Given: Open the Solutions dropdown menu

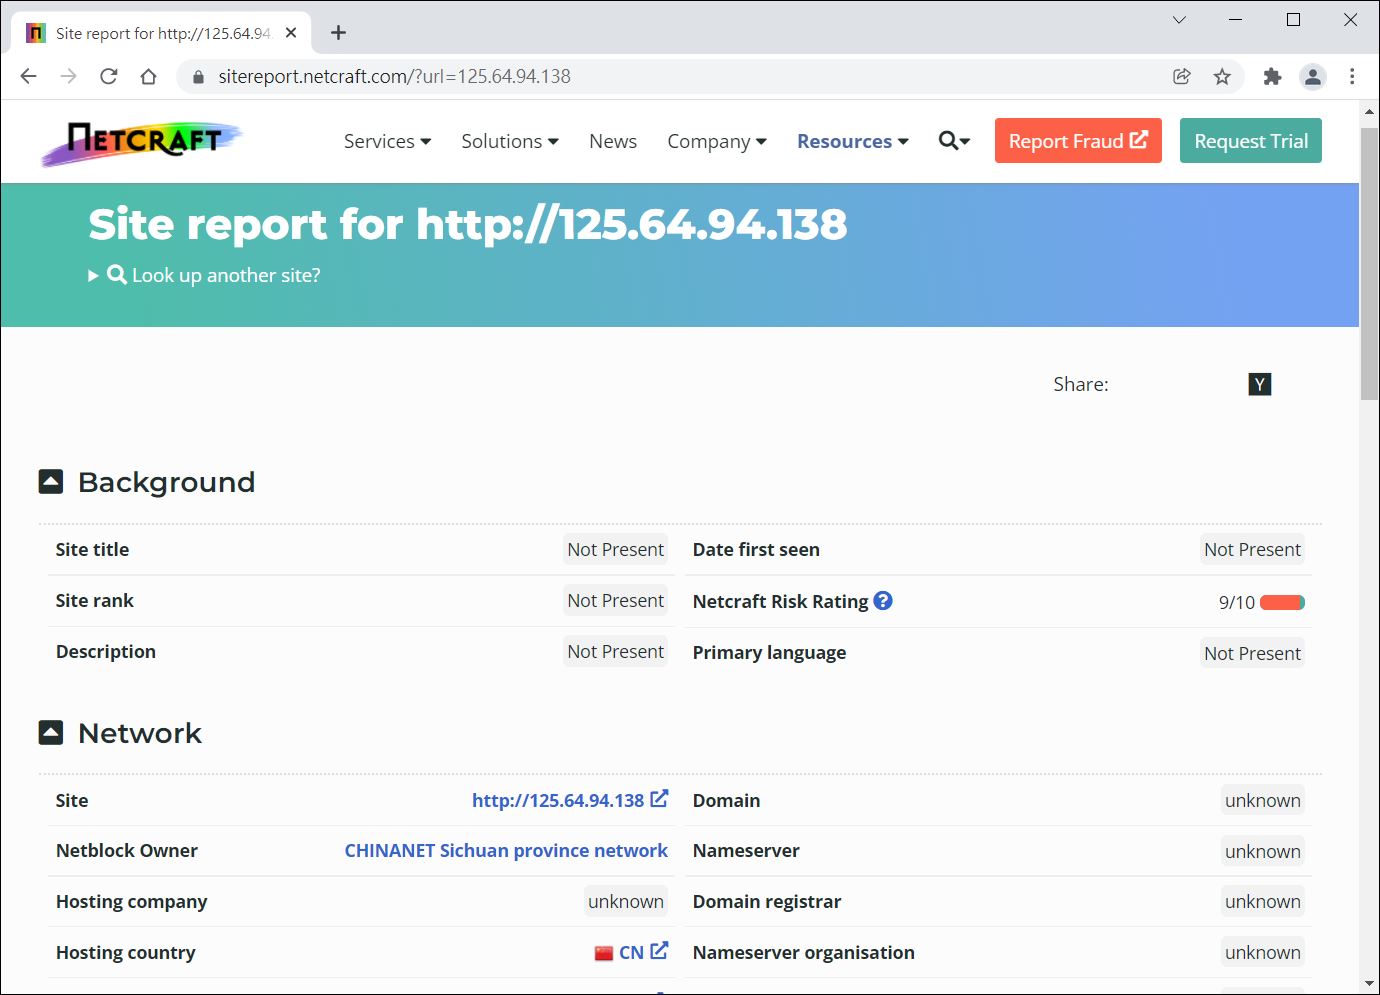Looking at the screenshot, I should [x=510, y=141].
